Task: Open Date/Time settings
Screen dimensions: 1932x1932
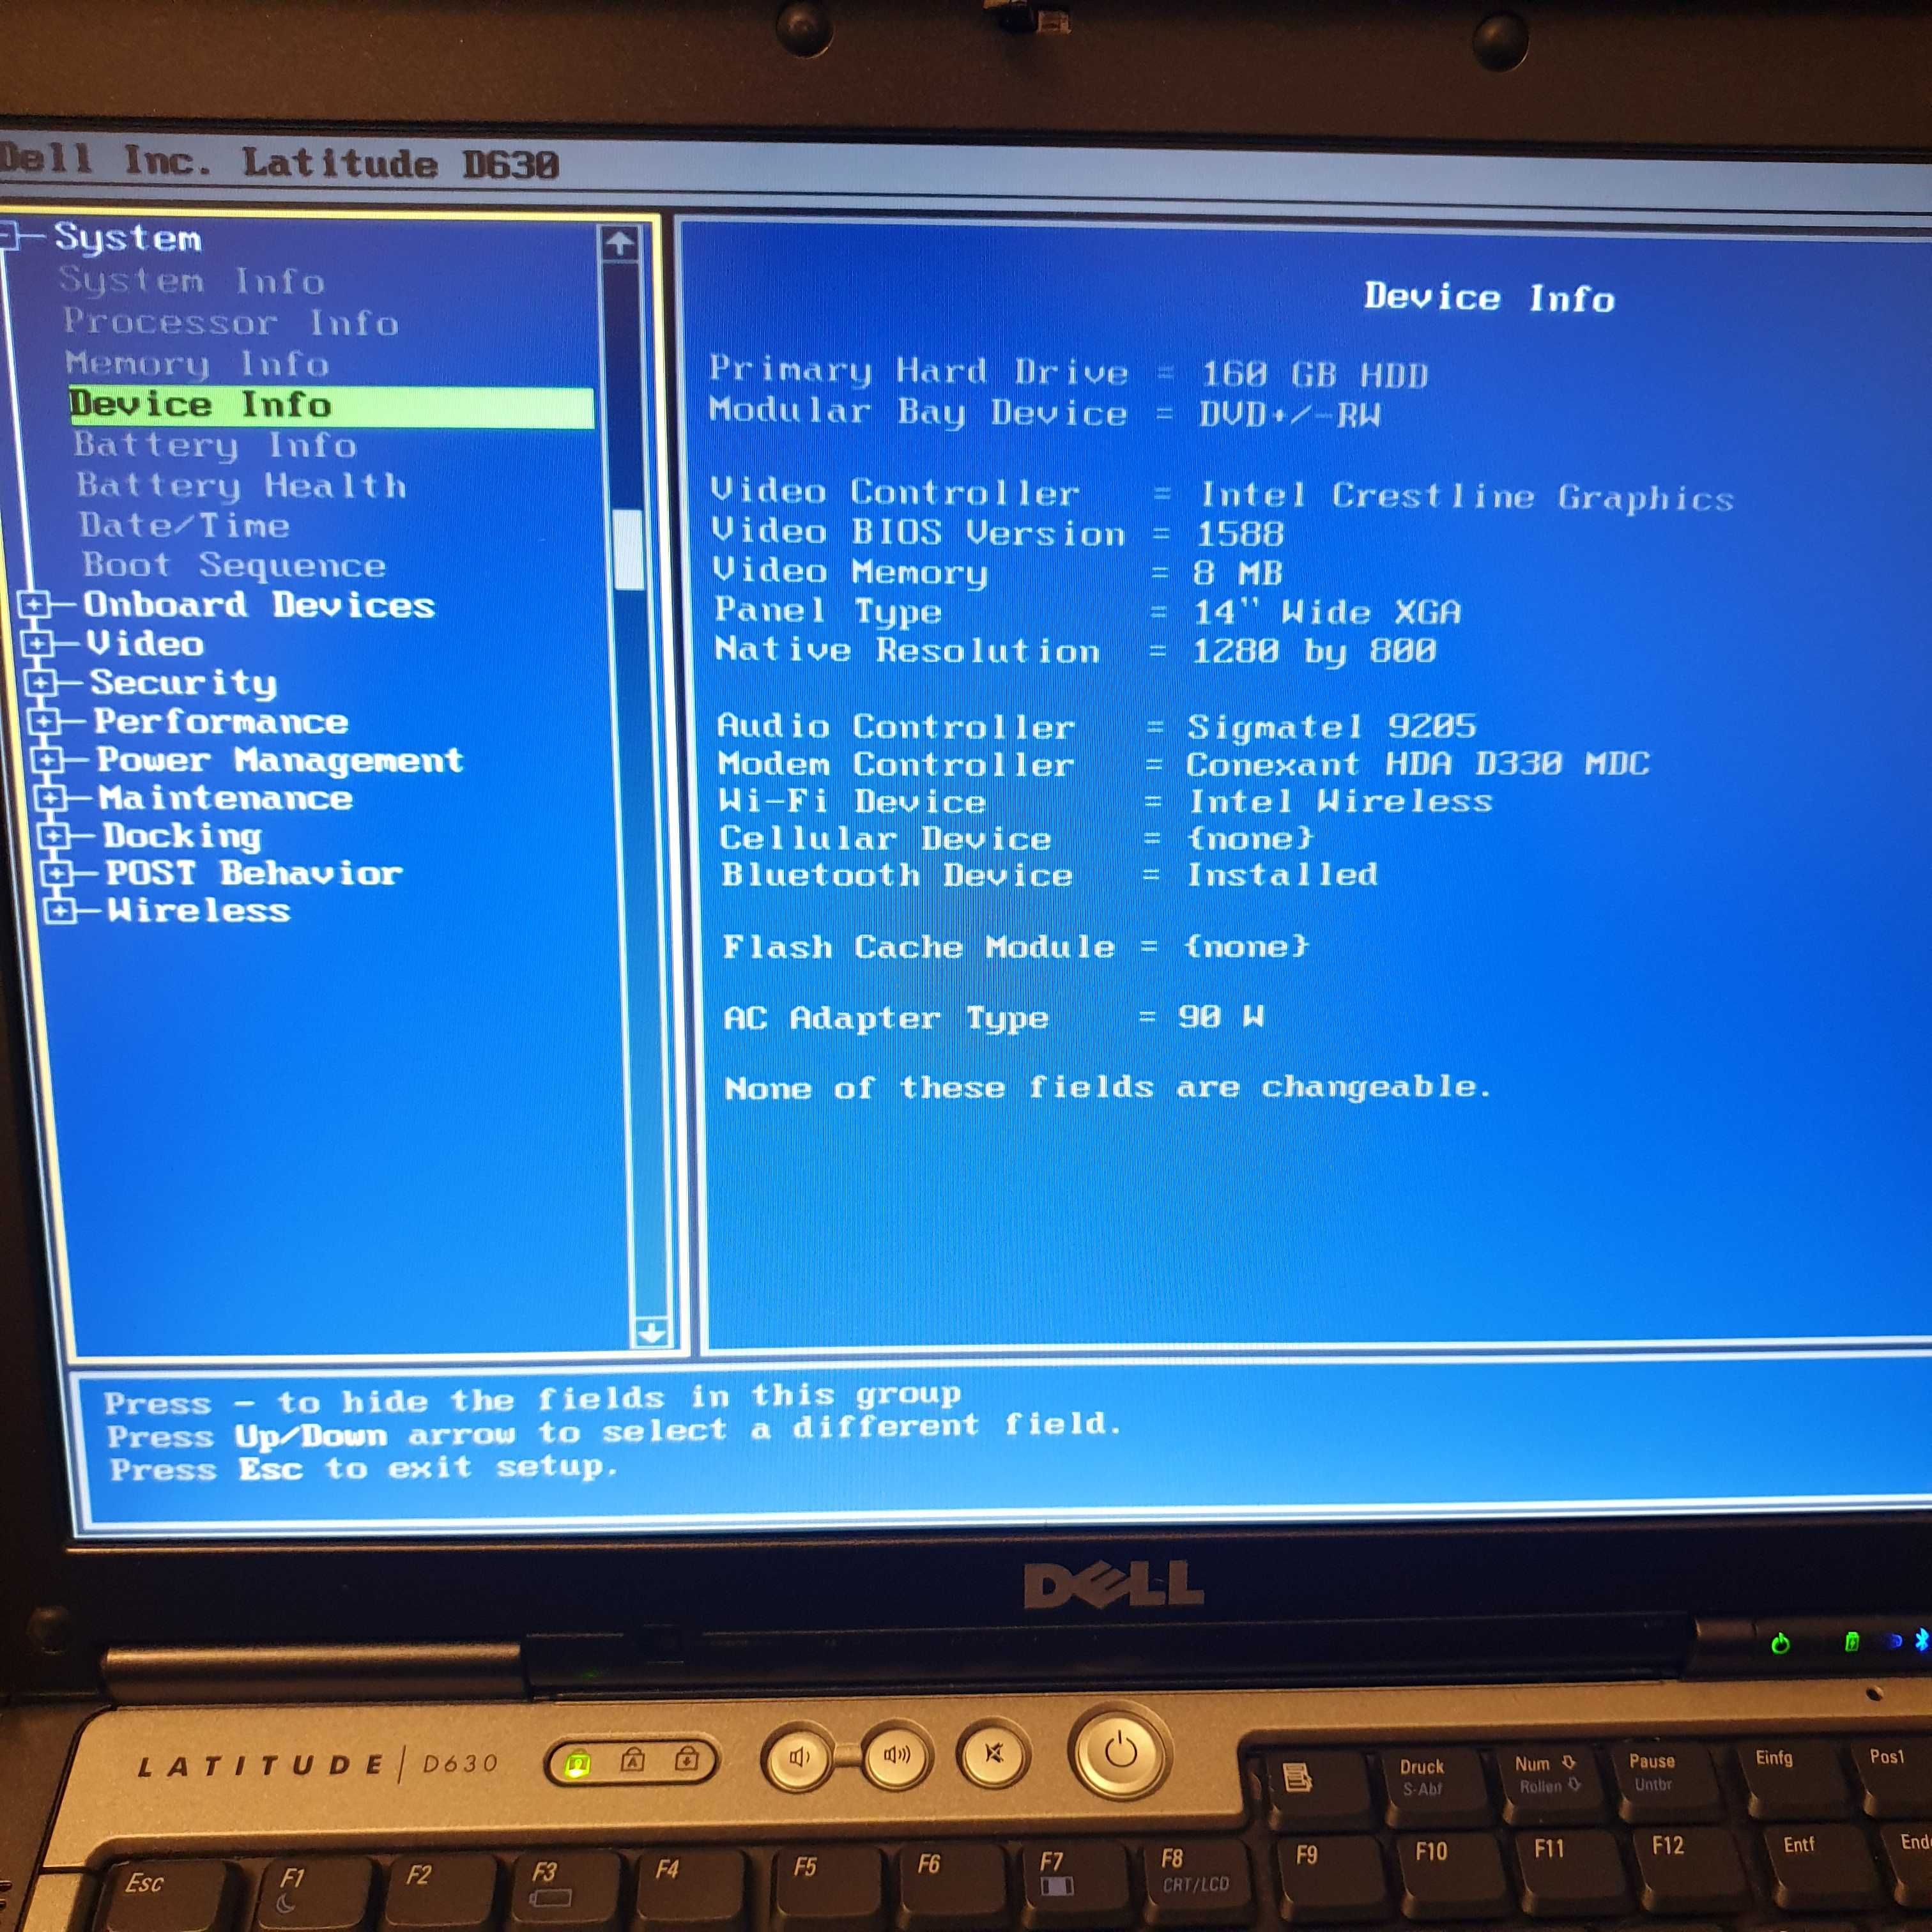Action: [x=185, y=525]
